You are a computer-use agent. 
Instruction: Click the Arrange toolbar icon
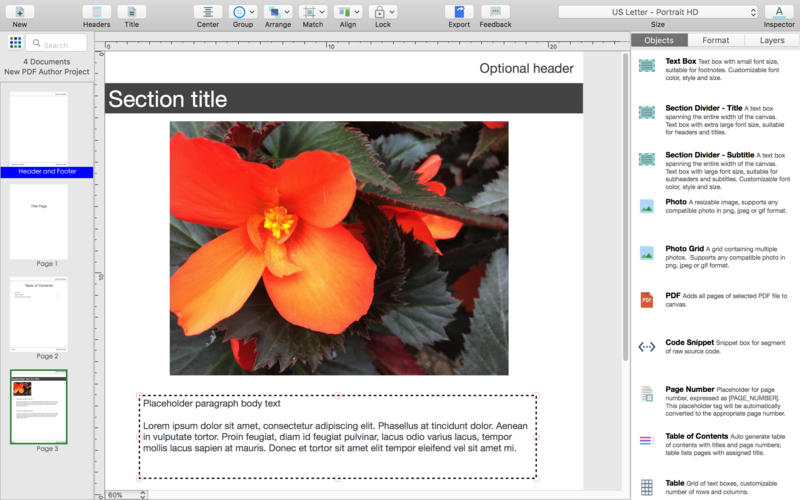[x=274, y=12]
